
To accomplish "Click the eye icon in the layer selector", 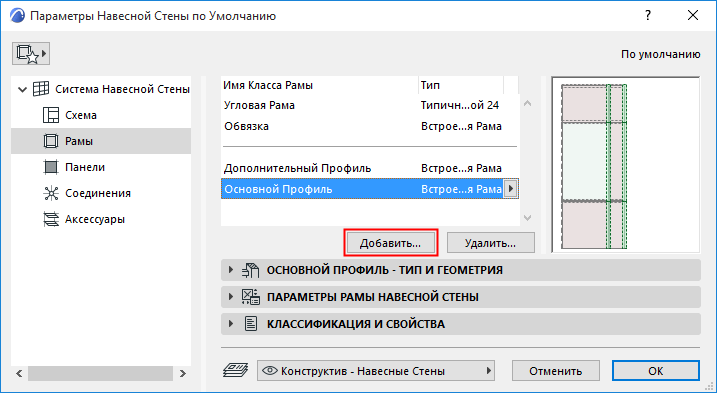I will [271, 371].
